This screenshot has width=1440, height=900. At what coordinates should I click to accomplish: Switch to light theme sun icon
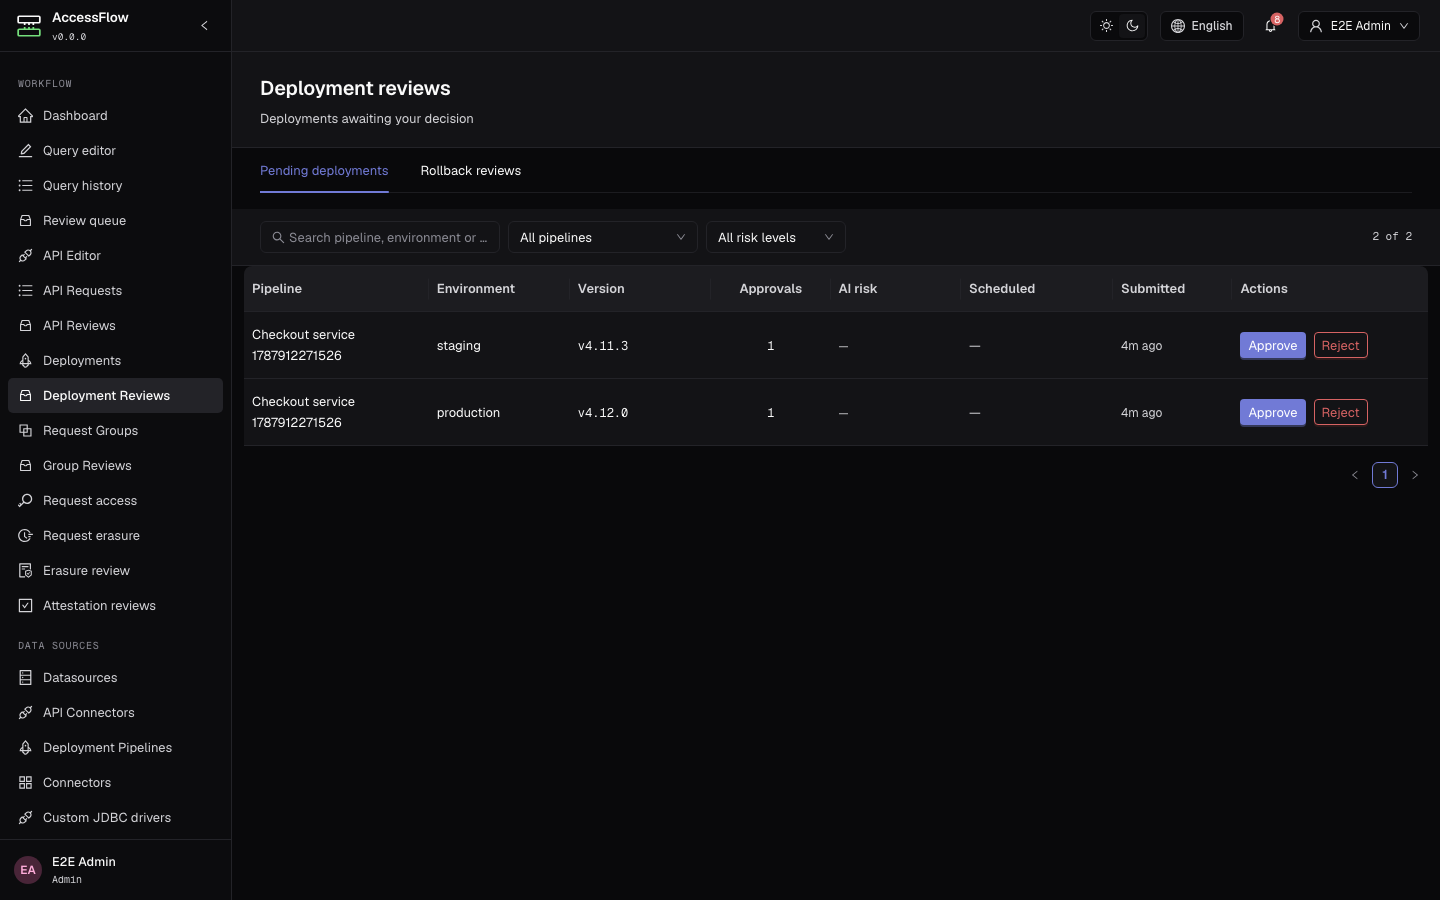1106,26
